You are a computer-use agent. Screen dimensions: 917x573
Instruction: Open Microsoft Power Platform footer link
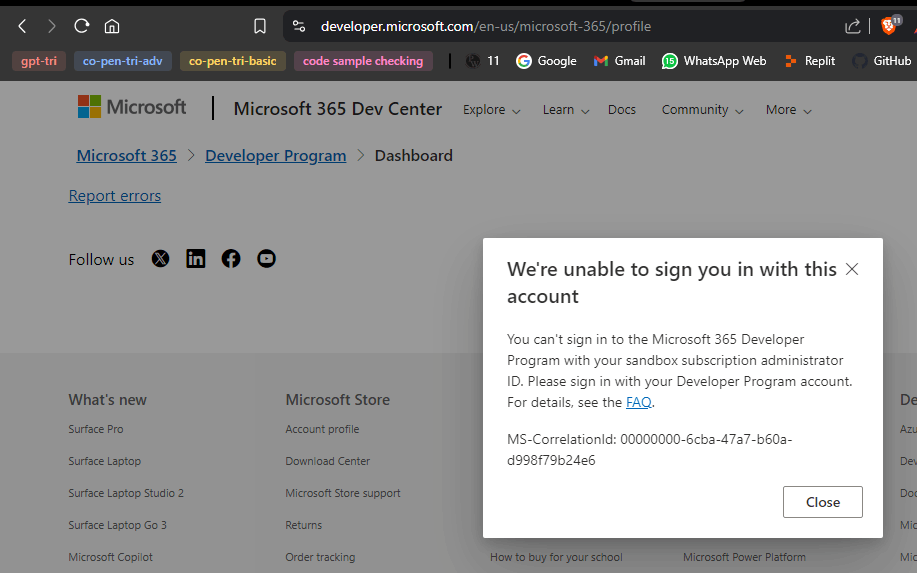[x=744, y=557]
